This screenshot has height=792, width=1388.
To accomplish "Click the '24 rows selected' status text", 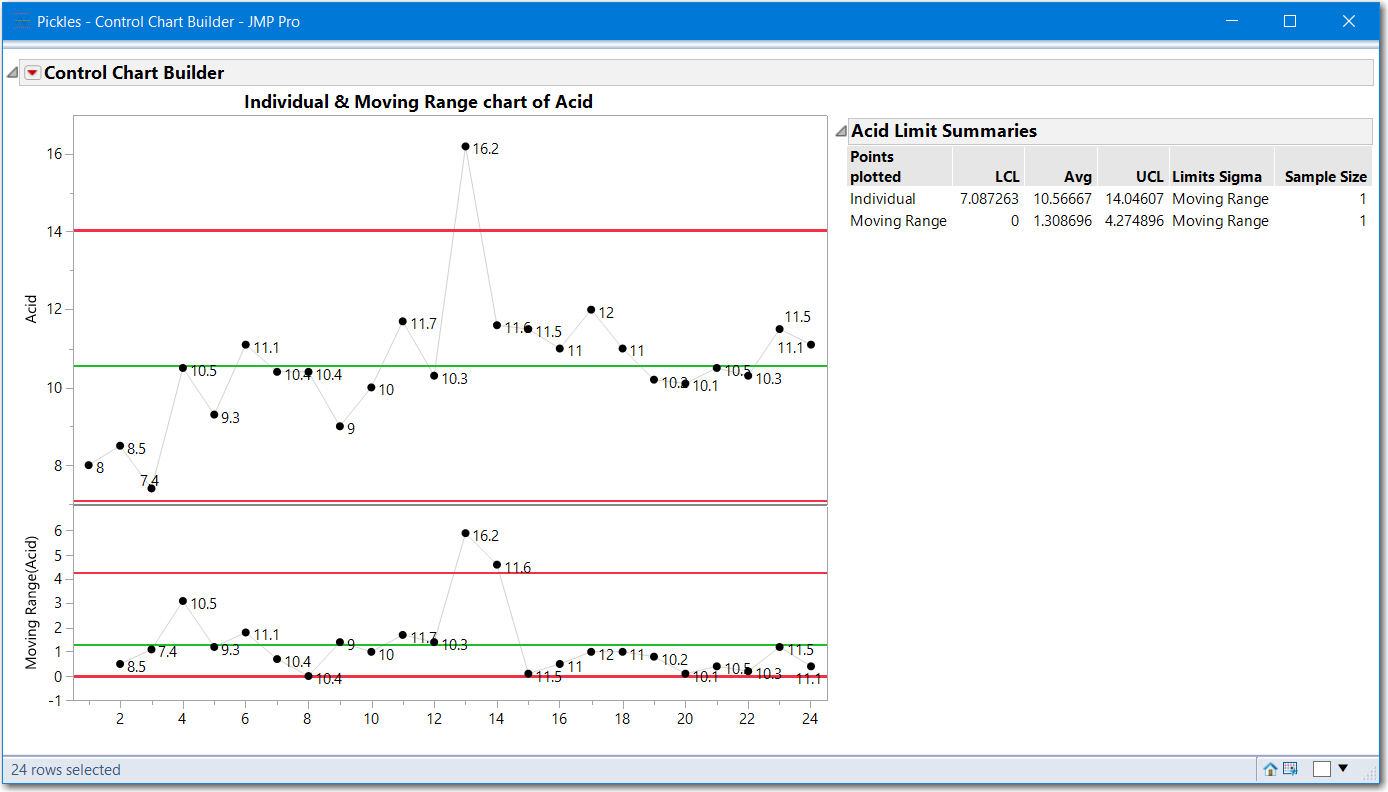I will click(63, 768).
